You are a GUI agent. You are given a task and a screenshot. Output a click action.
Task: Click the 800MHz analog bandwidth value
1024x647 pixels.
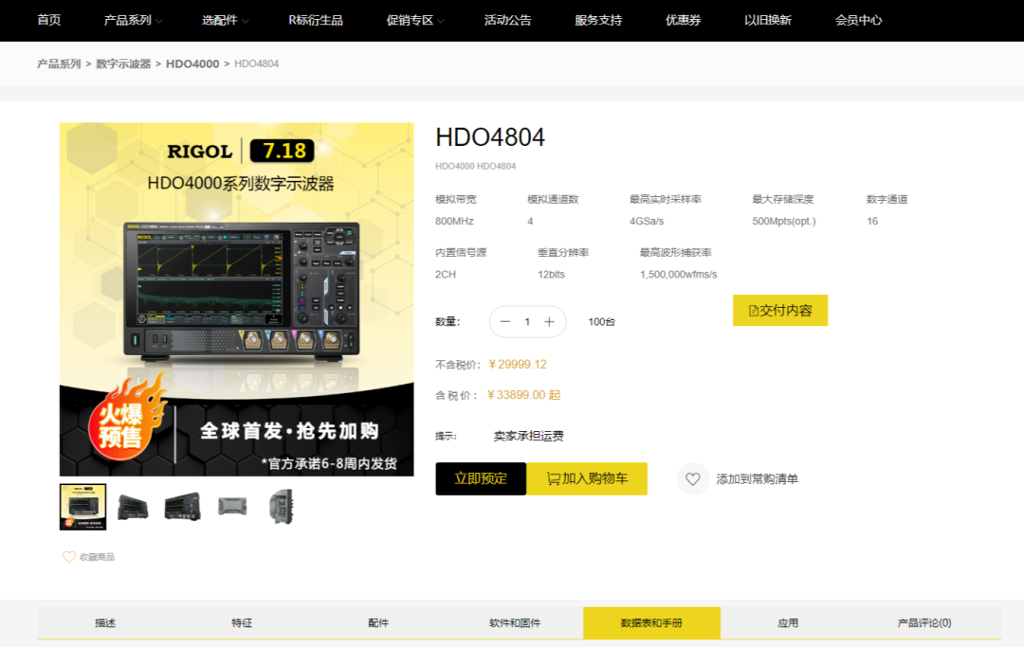point(455,221)
